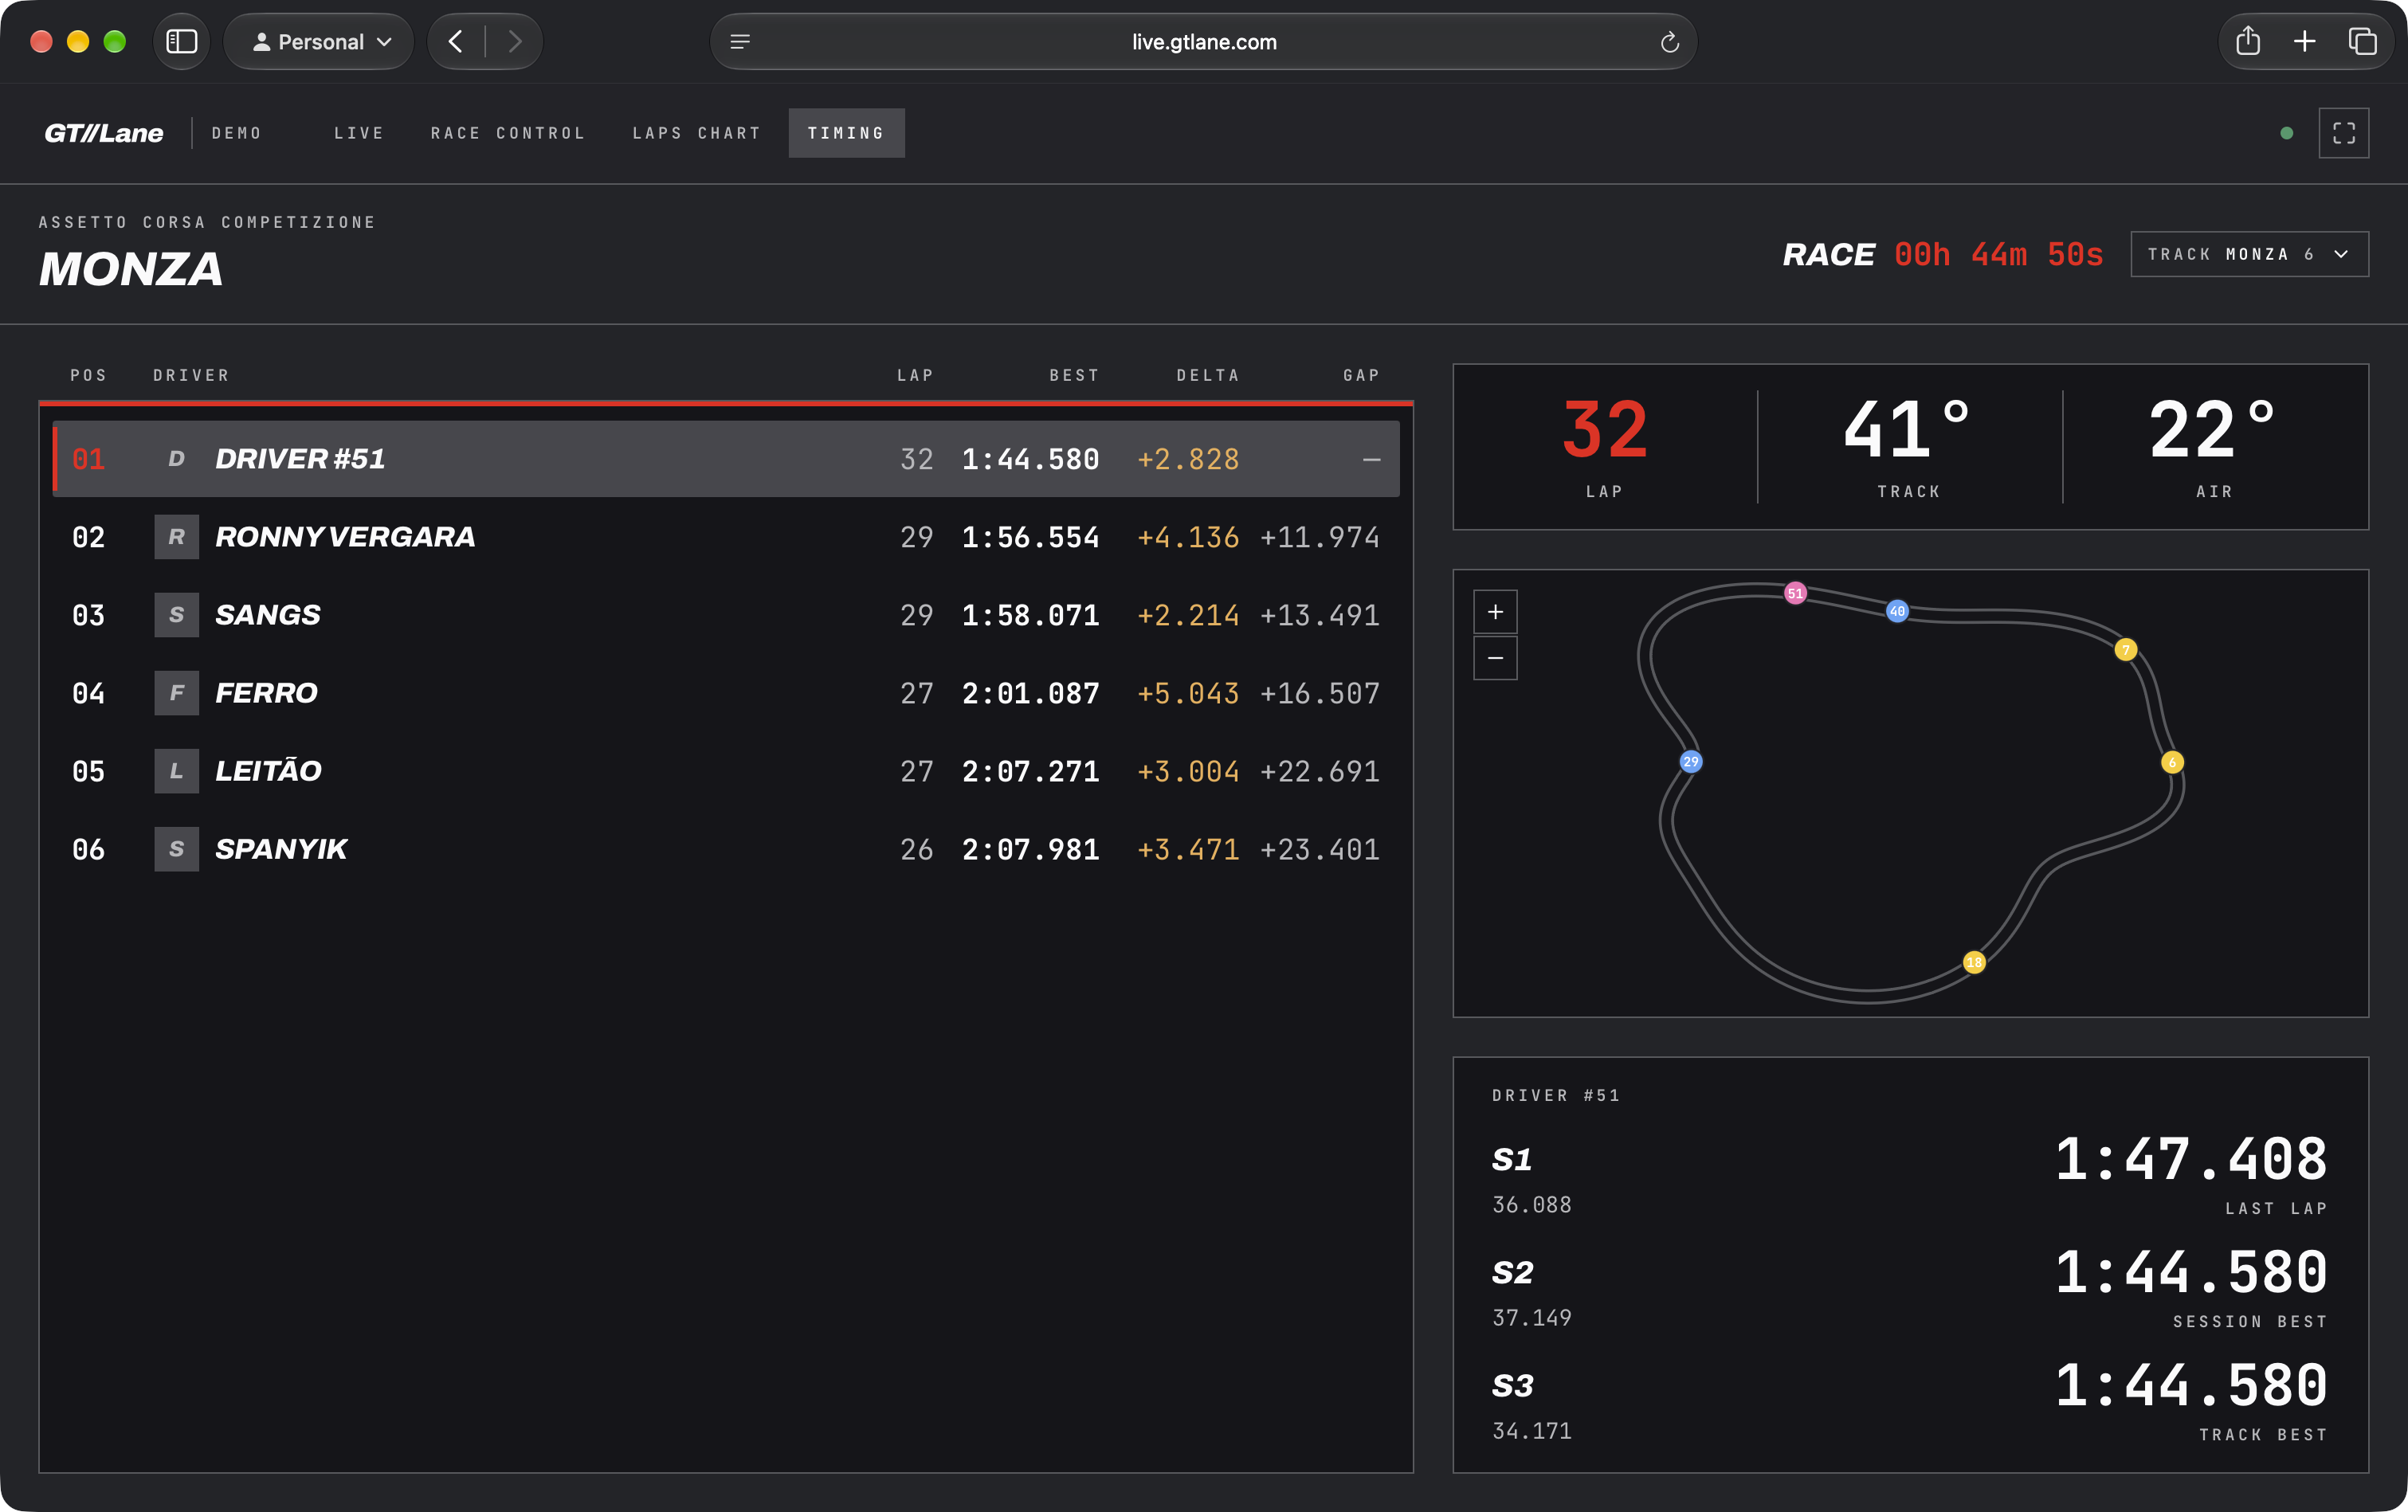Click the race timer 00h 44m 50s
2408x1512 pixels.
[x=1998, y=254]
